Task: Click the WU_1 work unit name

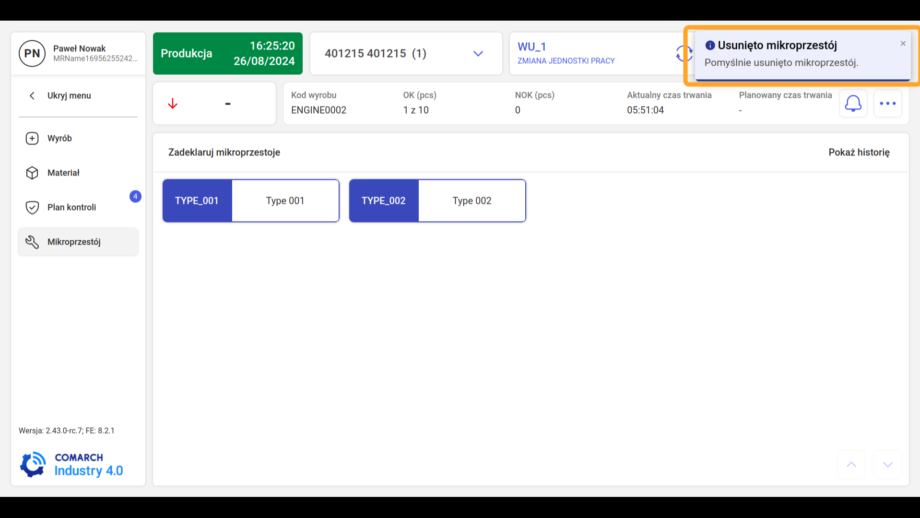Action: click(532, 46)
